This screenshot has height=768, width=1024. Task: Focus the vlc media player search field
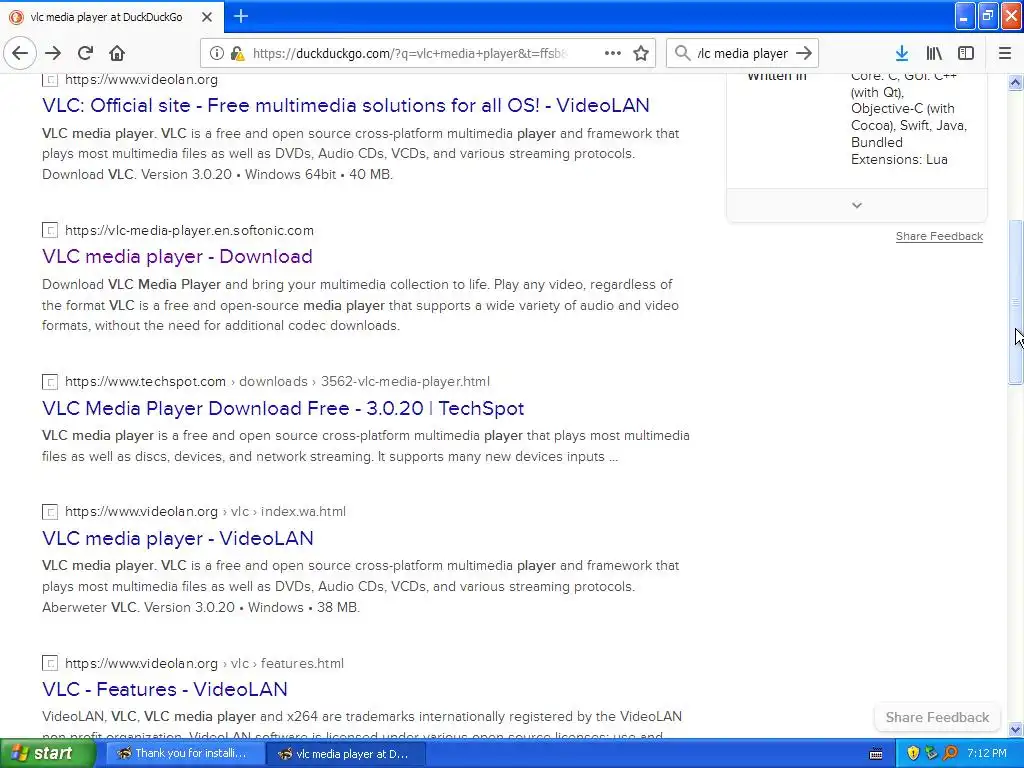point(743,54)
